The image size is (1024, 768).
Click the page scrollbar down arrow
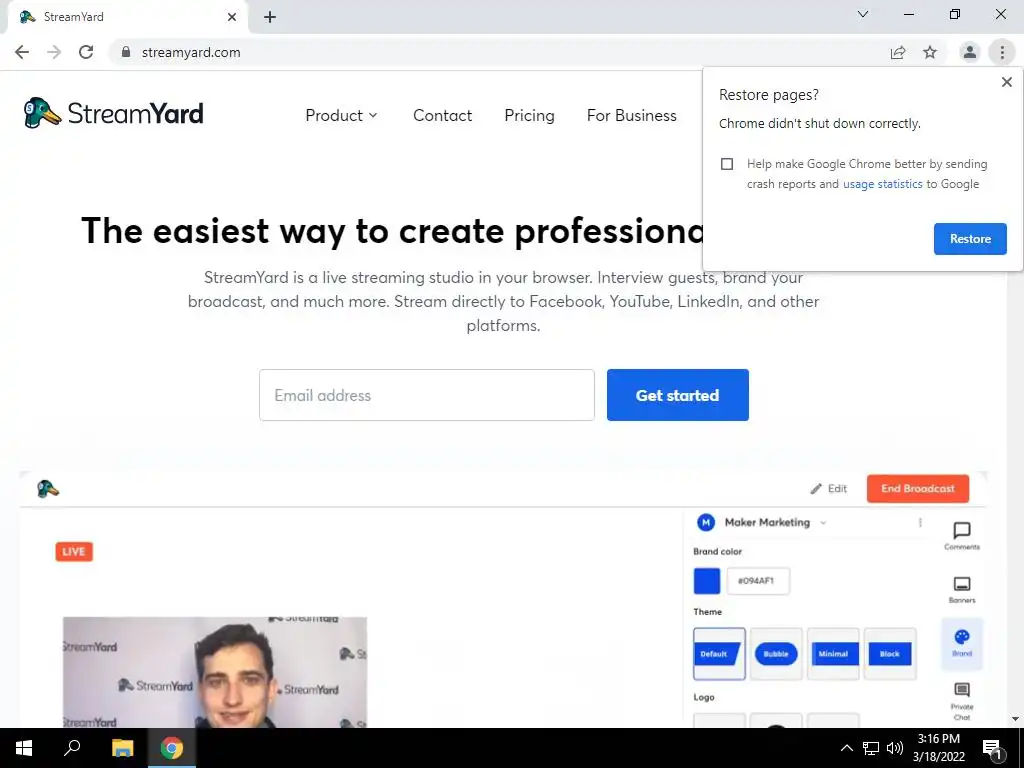(x=1015, y=719)
